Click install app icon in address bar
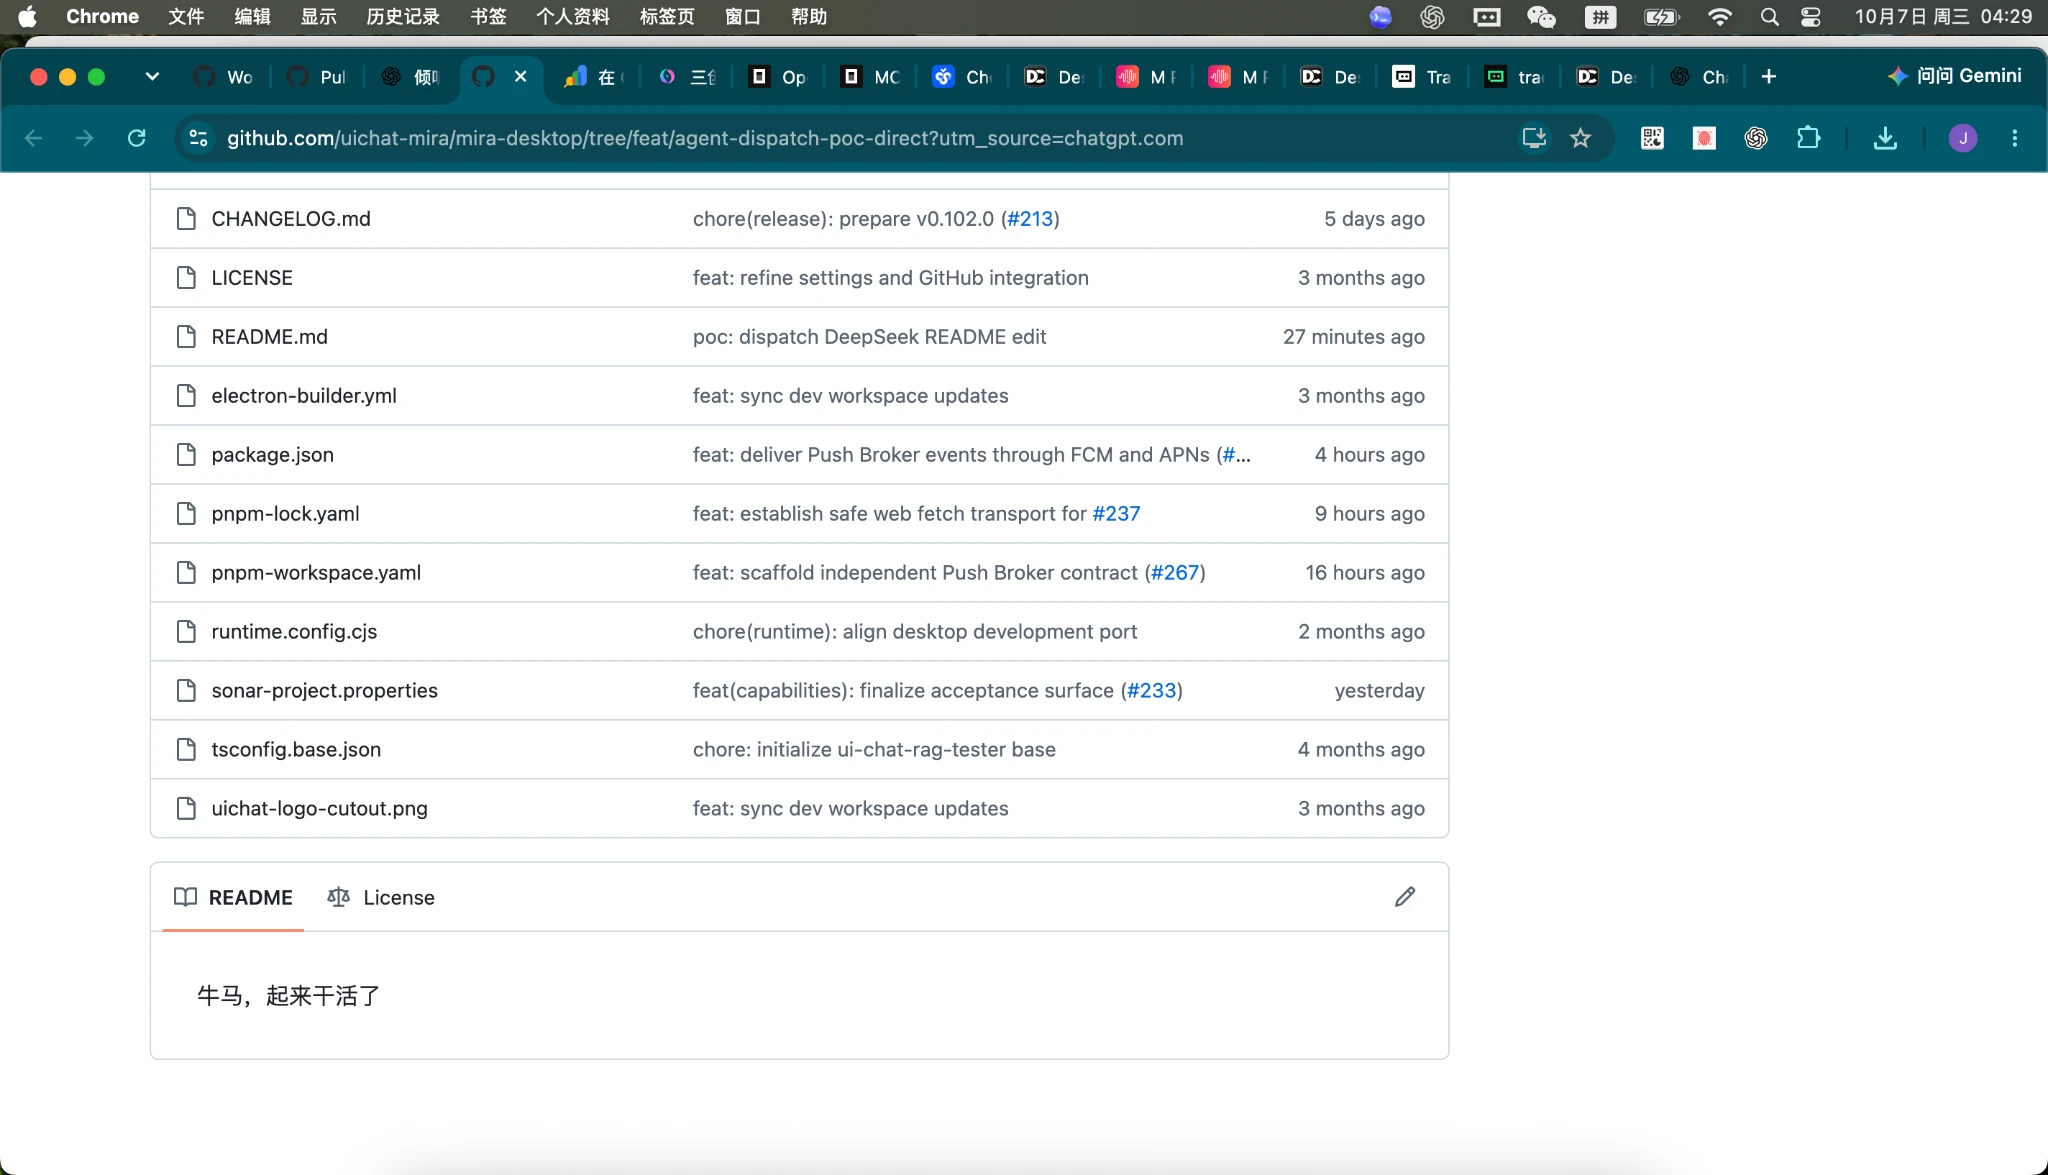2048x1175 pixels. click(x=1534, y=138)
